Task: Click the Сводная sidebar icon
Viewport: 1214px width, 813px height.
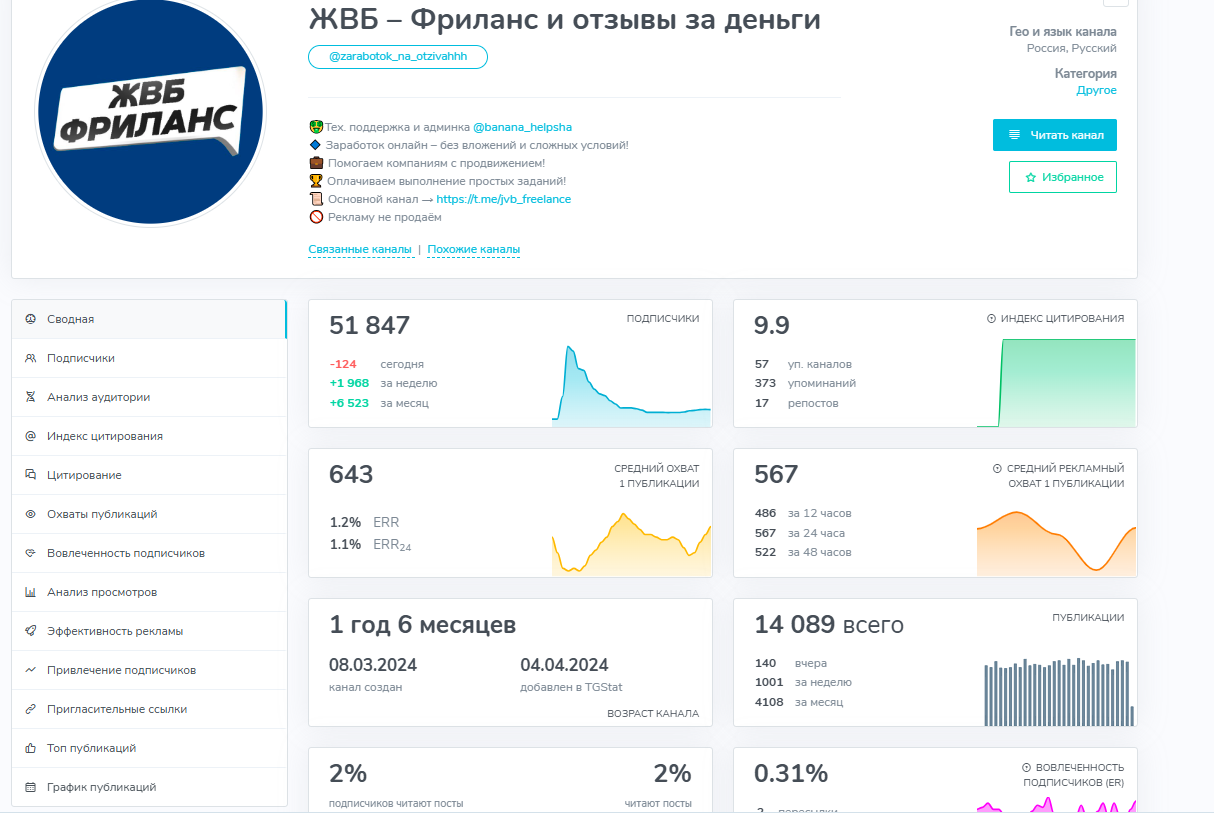Action: 30,319
